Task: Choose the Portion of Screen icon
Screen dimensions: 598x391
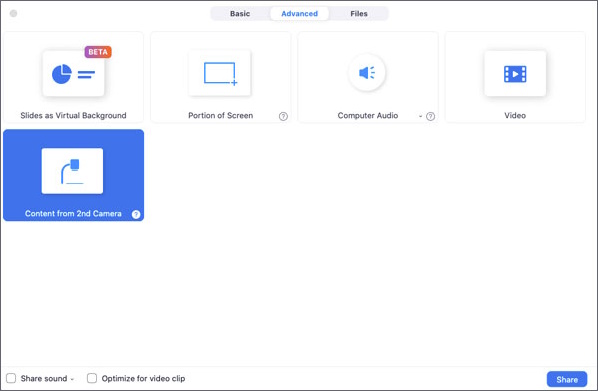Action: (x=220, y=73)
